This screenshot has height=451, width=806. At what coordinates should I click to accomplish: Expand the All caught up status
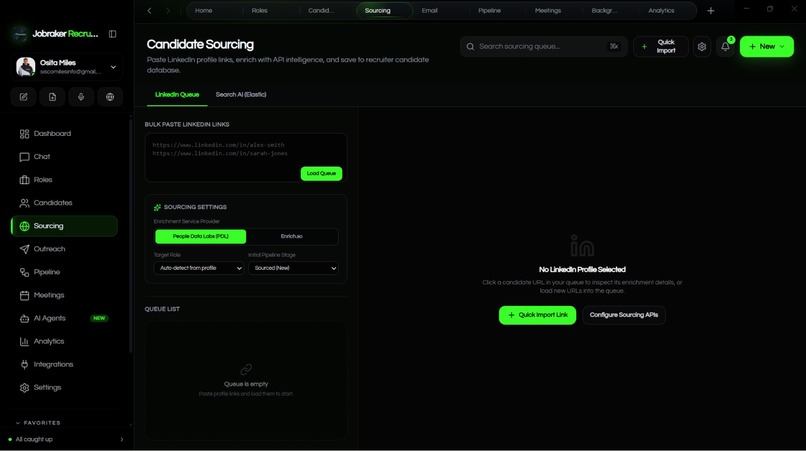67,440
